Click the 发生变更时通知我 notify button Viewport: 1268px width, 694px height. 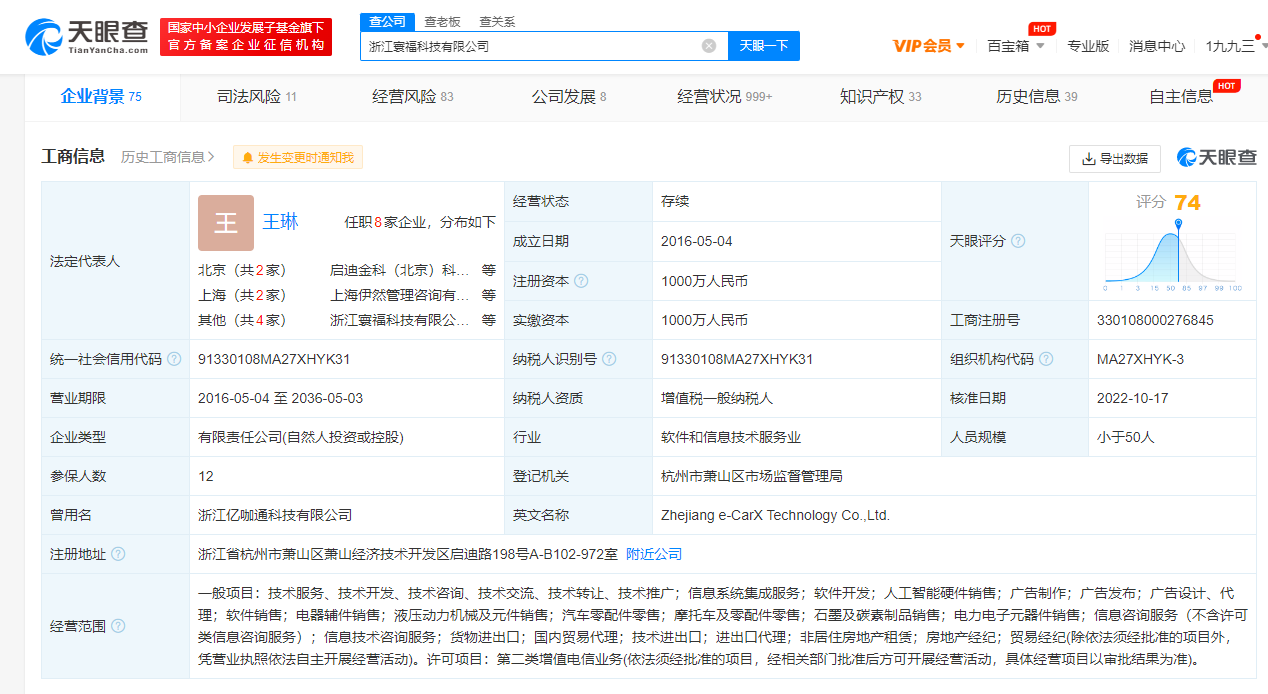tap(298, 157)
